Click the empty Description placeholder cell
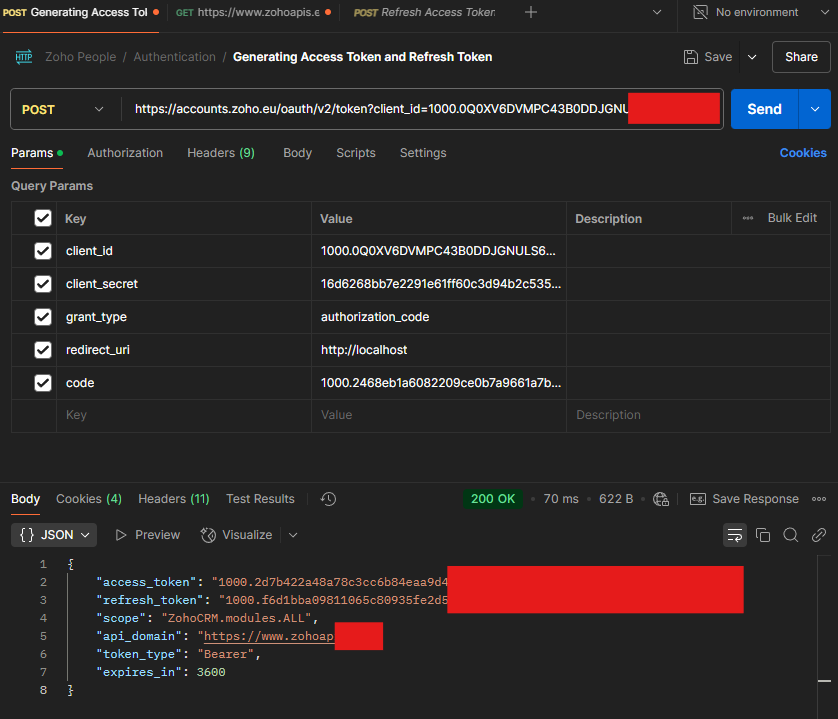Screen dimensions: 838x719 click(698, 415)
